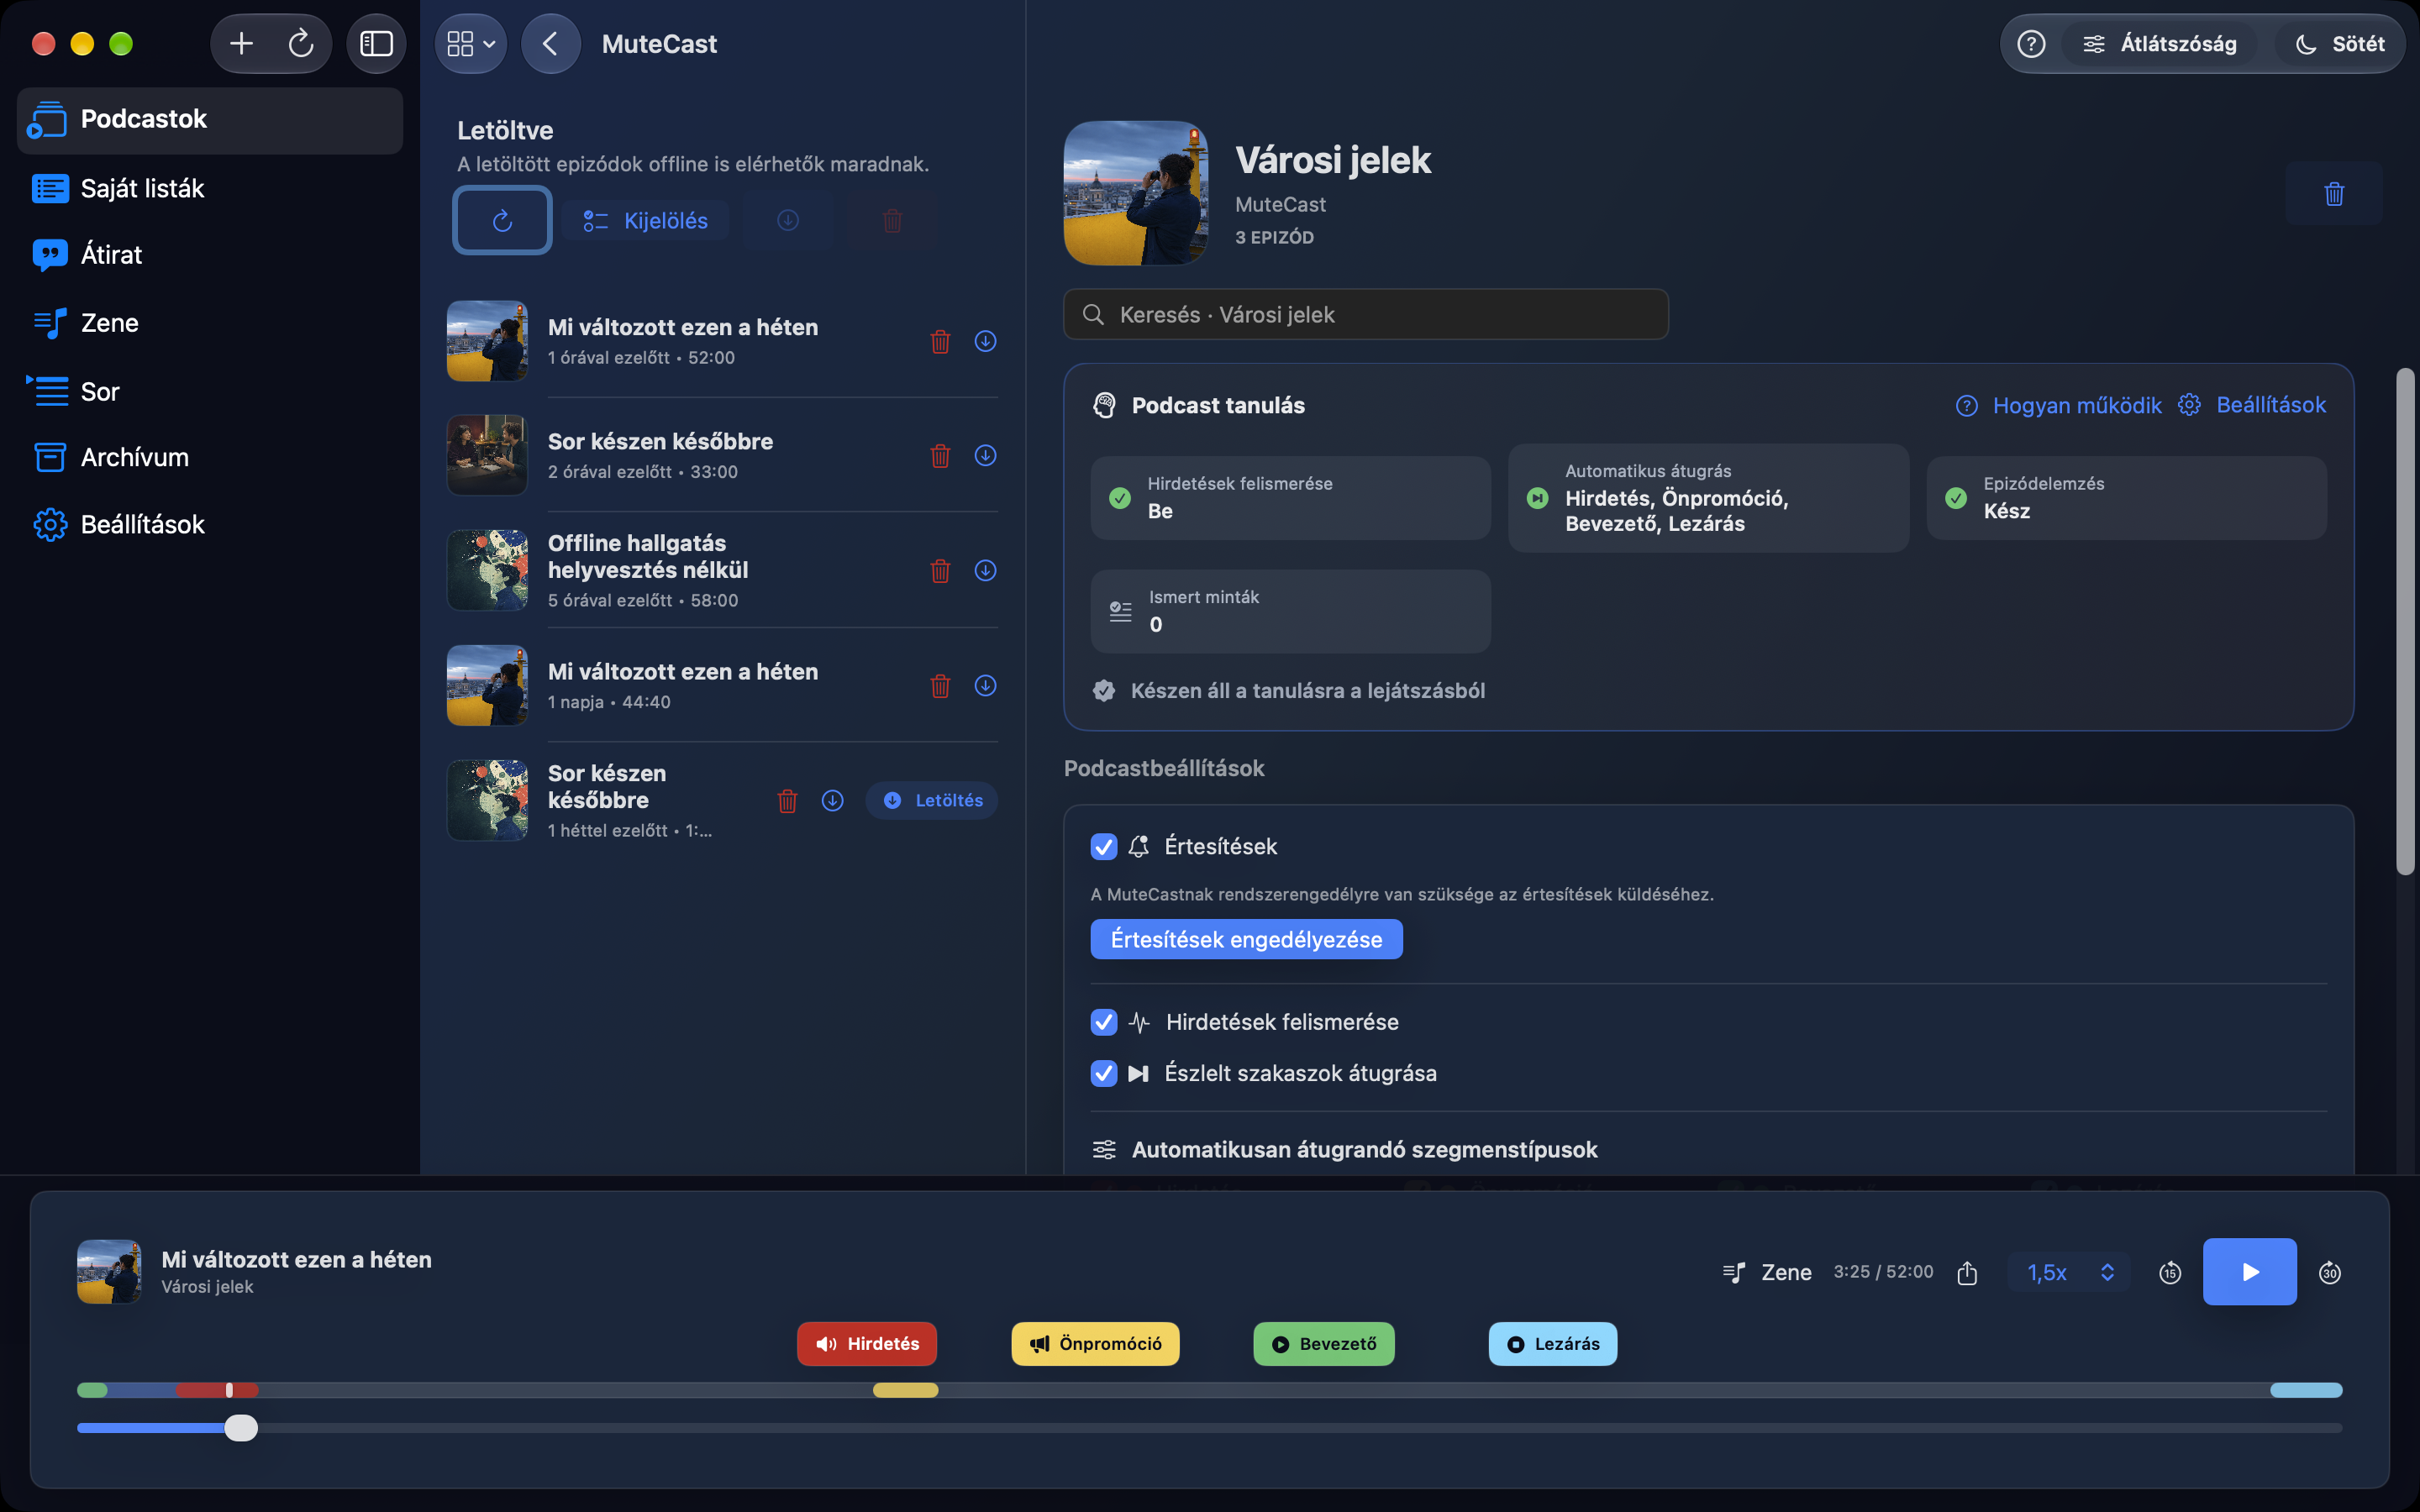Toggle Észlelt szakaszok átugrása checkbox
2420x1512 pixels.
(1104, 1074)
